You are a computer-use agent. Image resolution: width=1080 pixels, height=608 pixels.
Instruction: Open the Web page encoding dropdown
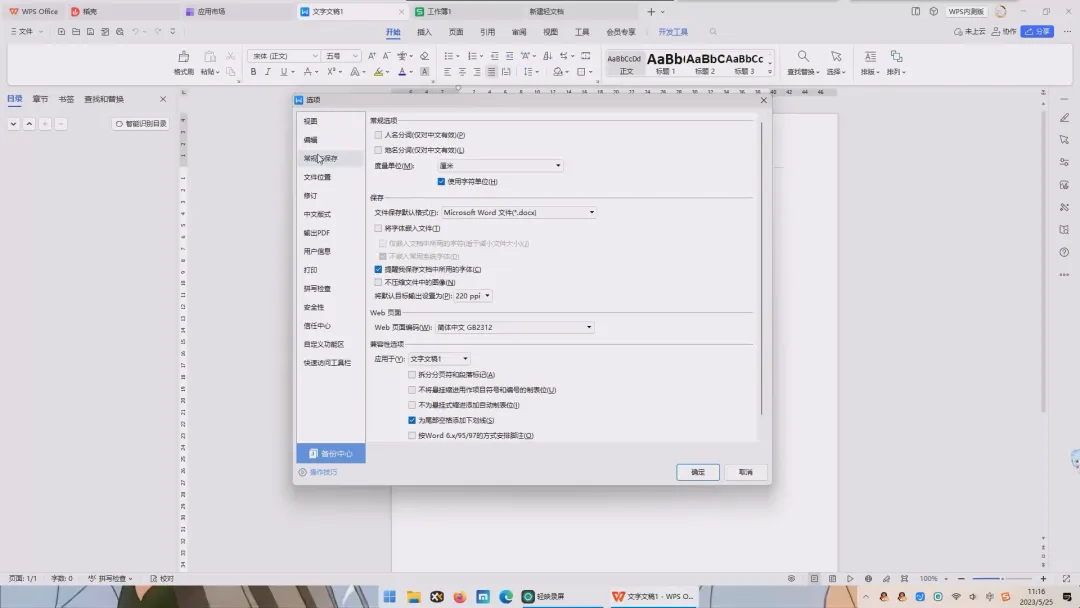click(514, 328)
